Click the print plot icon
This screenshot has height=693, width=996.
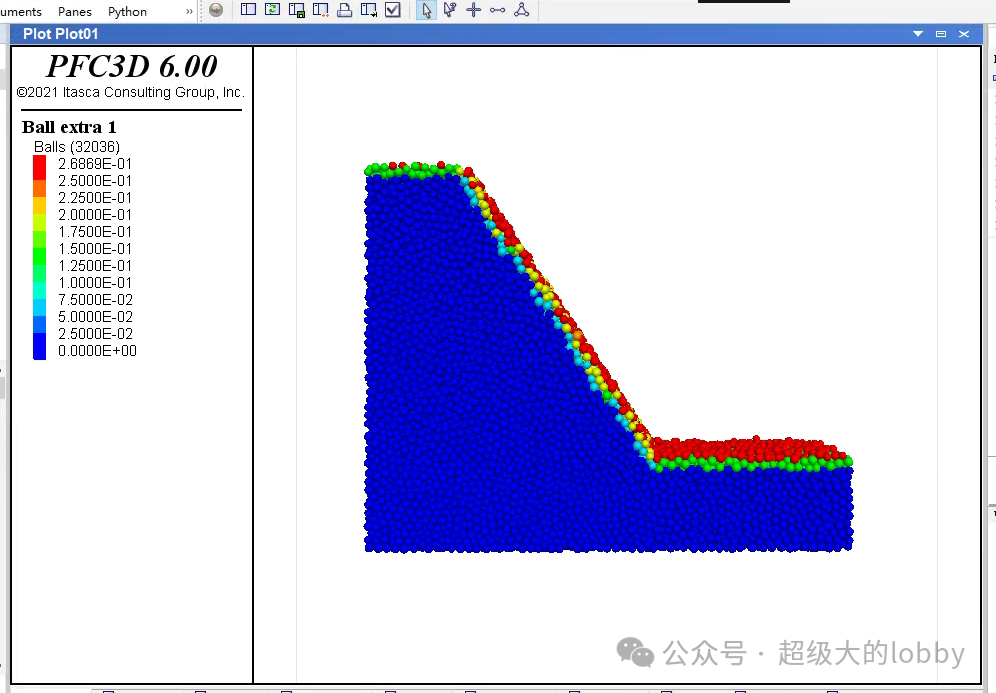tap(344, 10)
